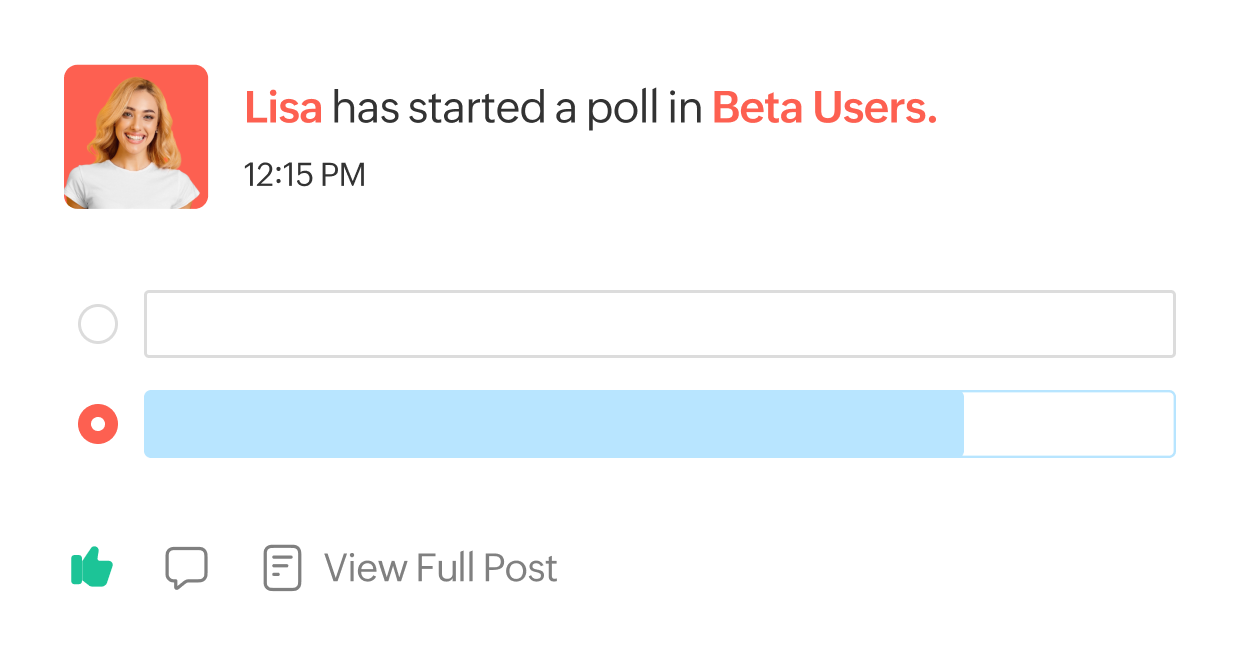Click the left edge of the first poll bar
Screen dimensions: 1251x662
click(x=147, y=324)
